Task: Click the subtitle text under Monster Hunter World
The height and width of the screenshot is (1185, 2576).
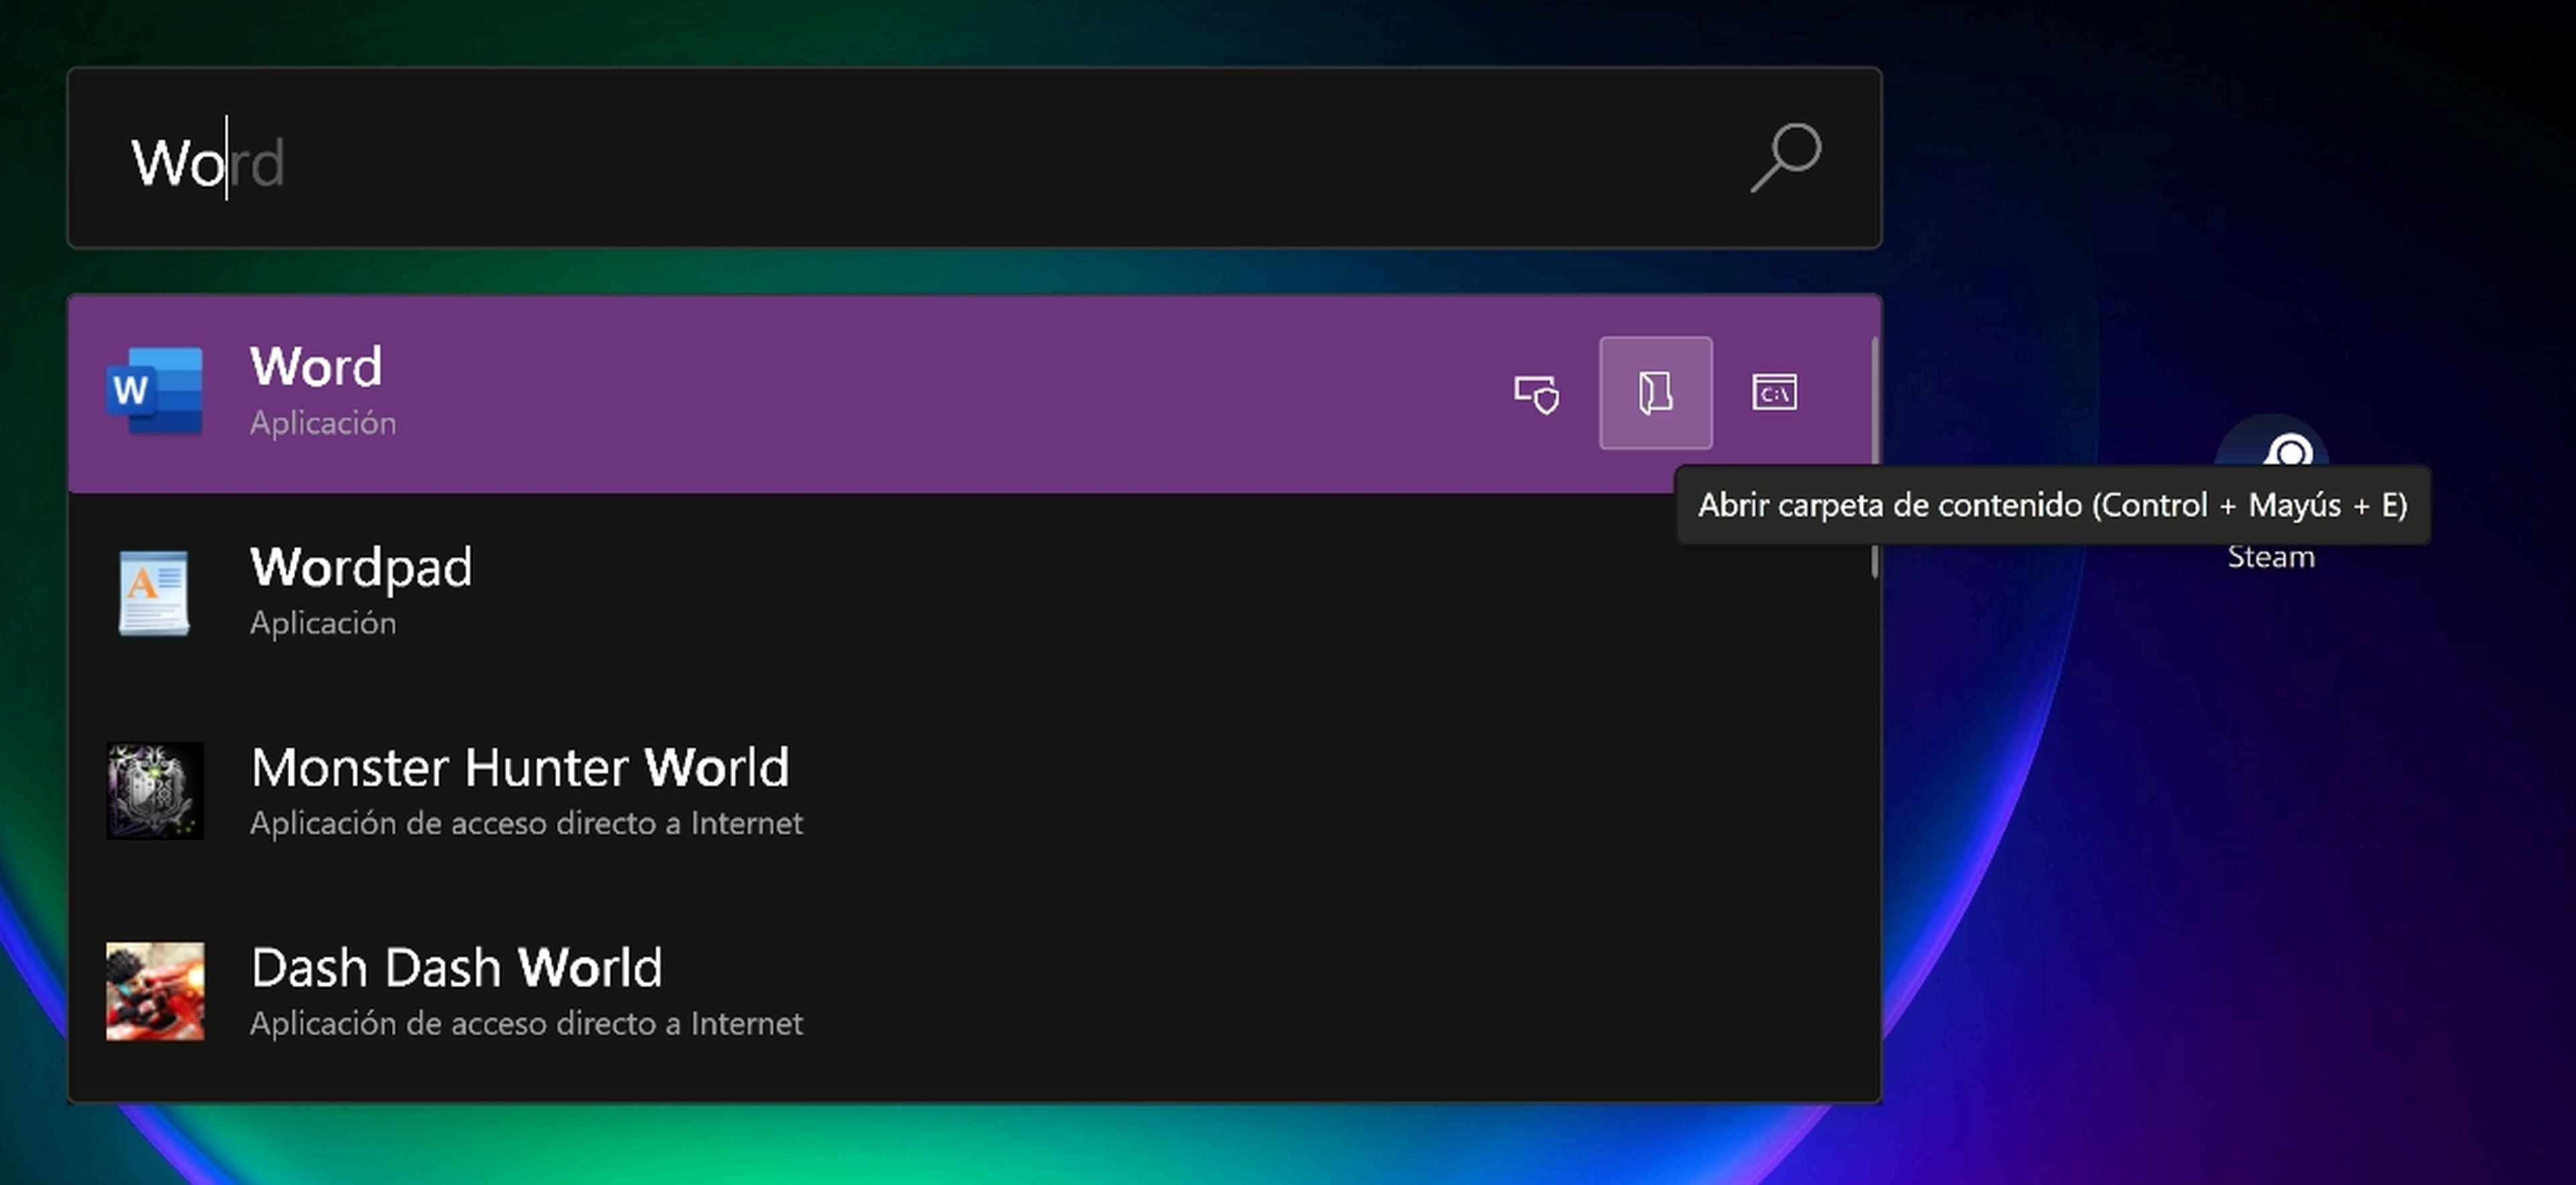Action: (x=526, y=823)
